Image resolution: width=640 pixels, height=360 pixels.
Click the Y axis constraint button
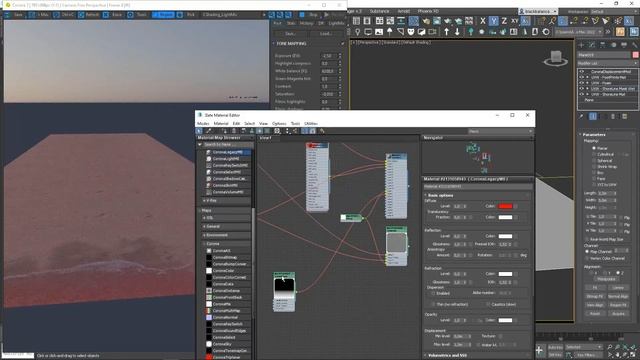tap(493, 21)
